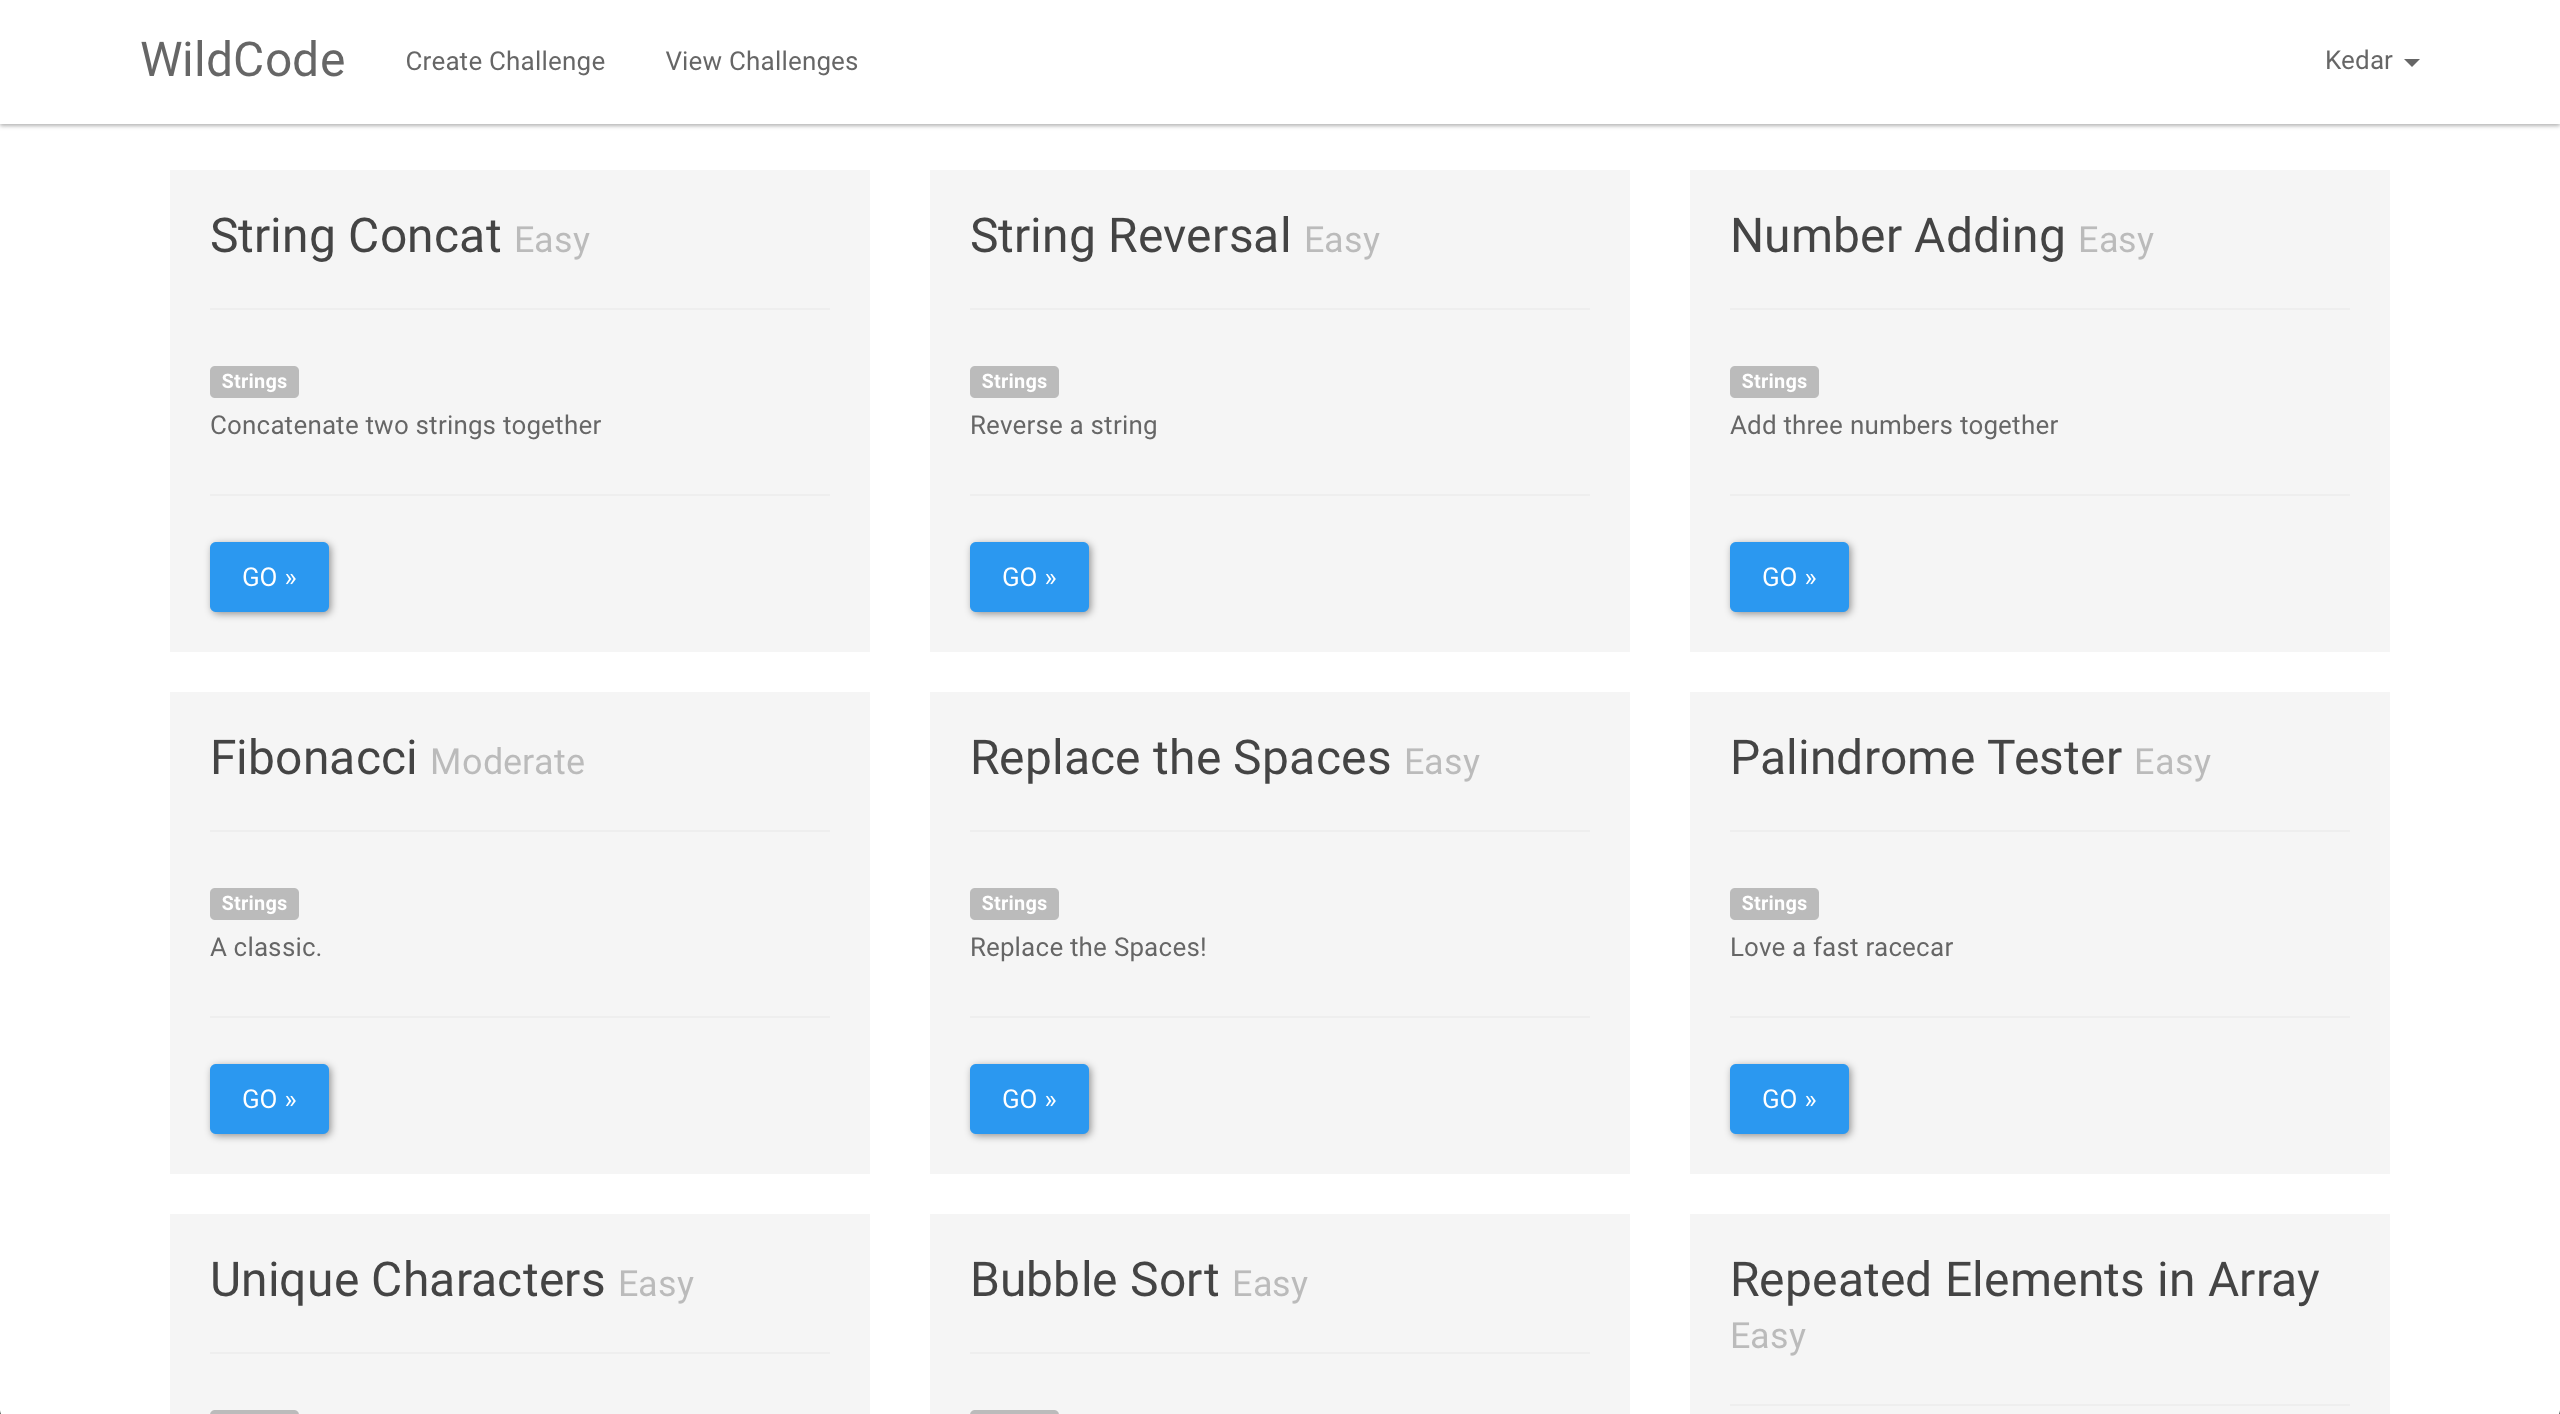Click the Unique Characters card title
The height and width of the screenshot is (1414, 2560).
pos(407,1280)
